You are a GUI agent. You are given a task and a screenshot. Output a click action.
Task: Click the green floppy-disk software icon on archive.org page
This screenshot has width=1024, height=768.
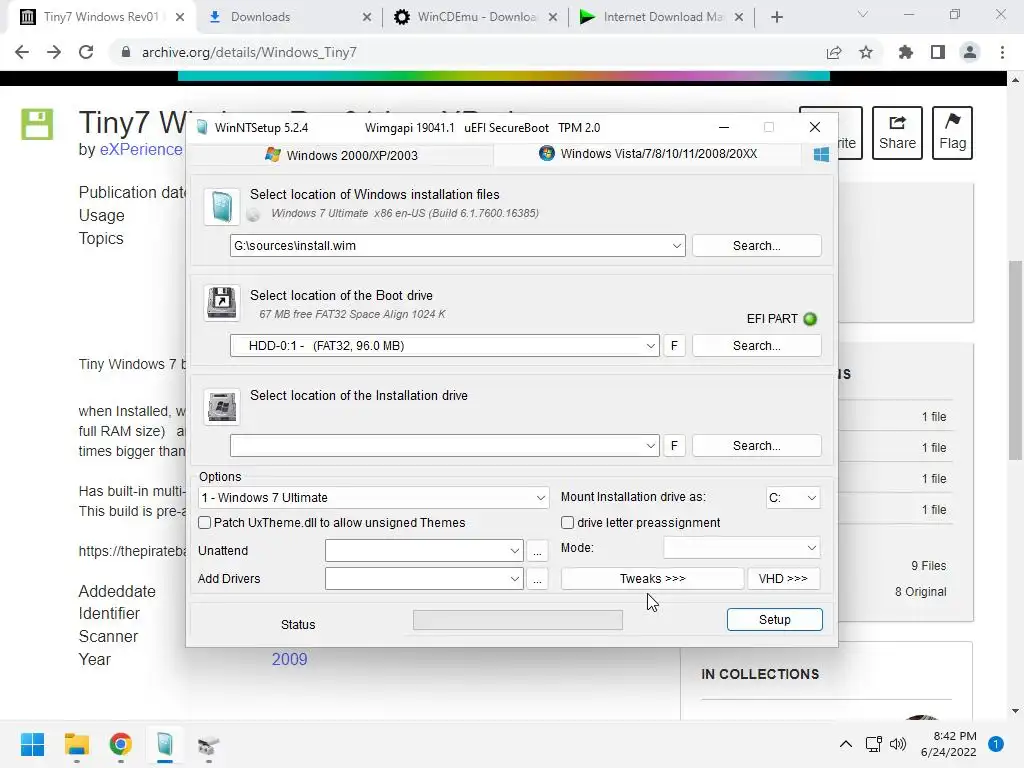click(x=37, y=124)
